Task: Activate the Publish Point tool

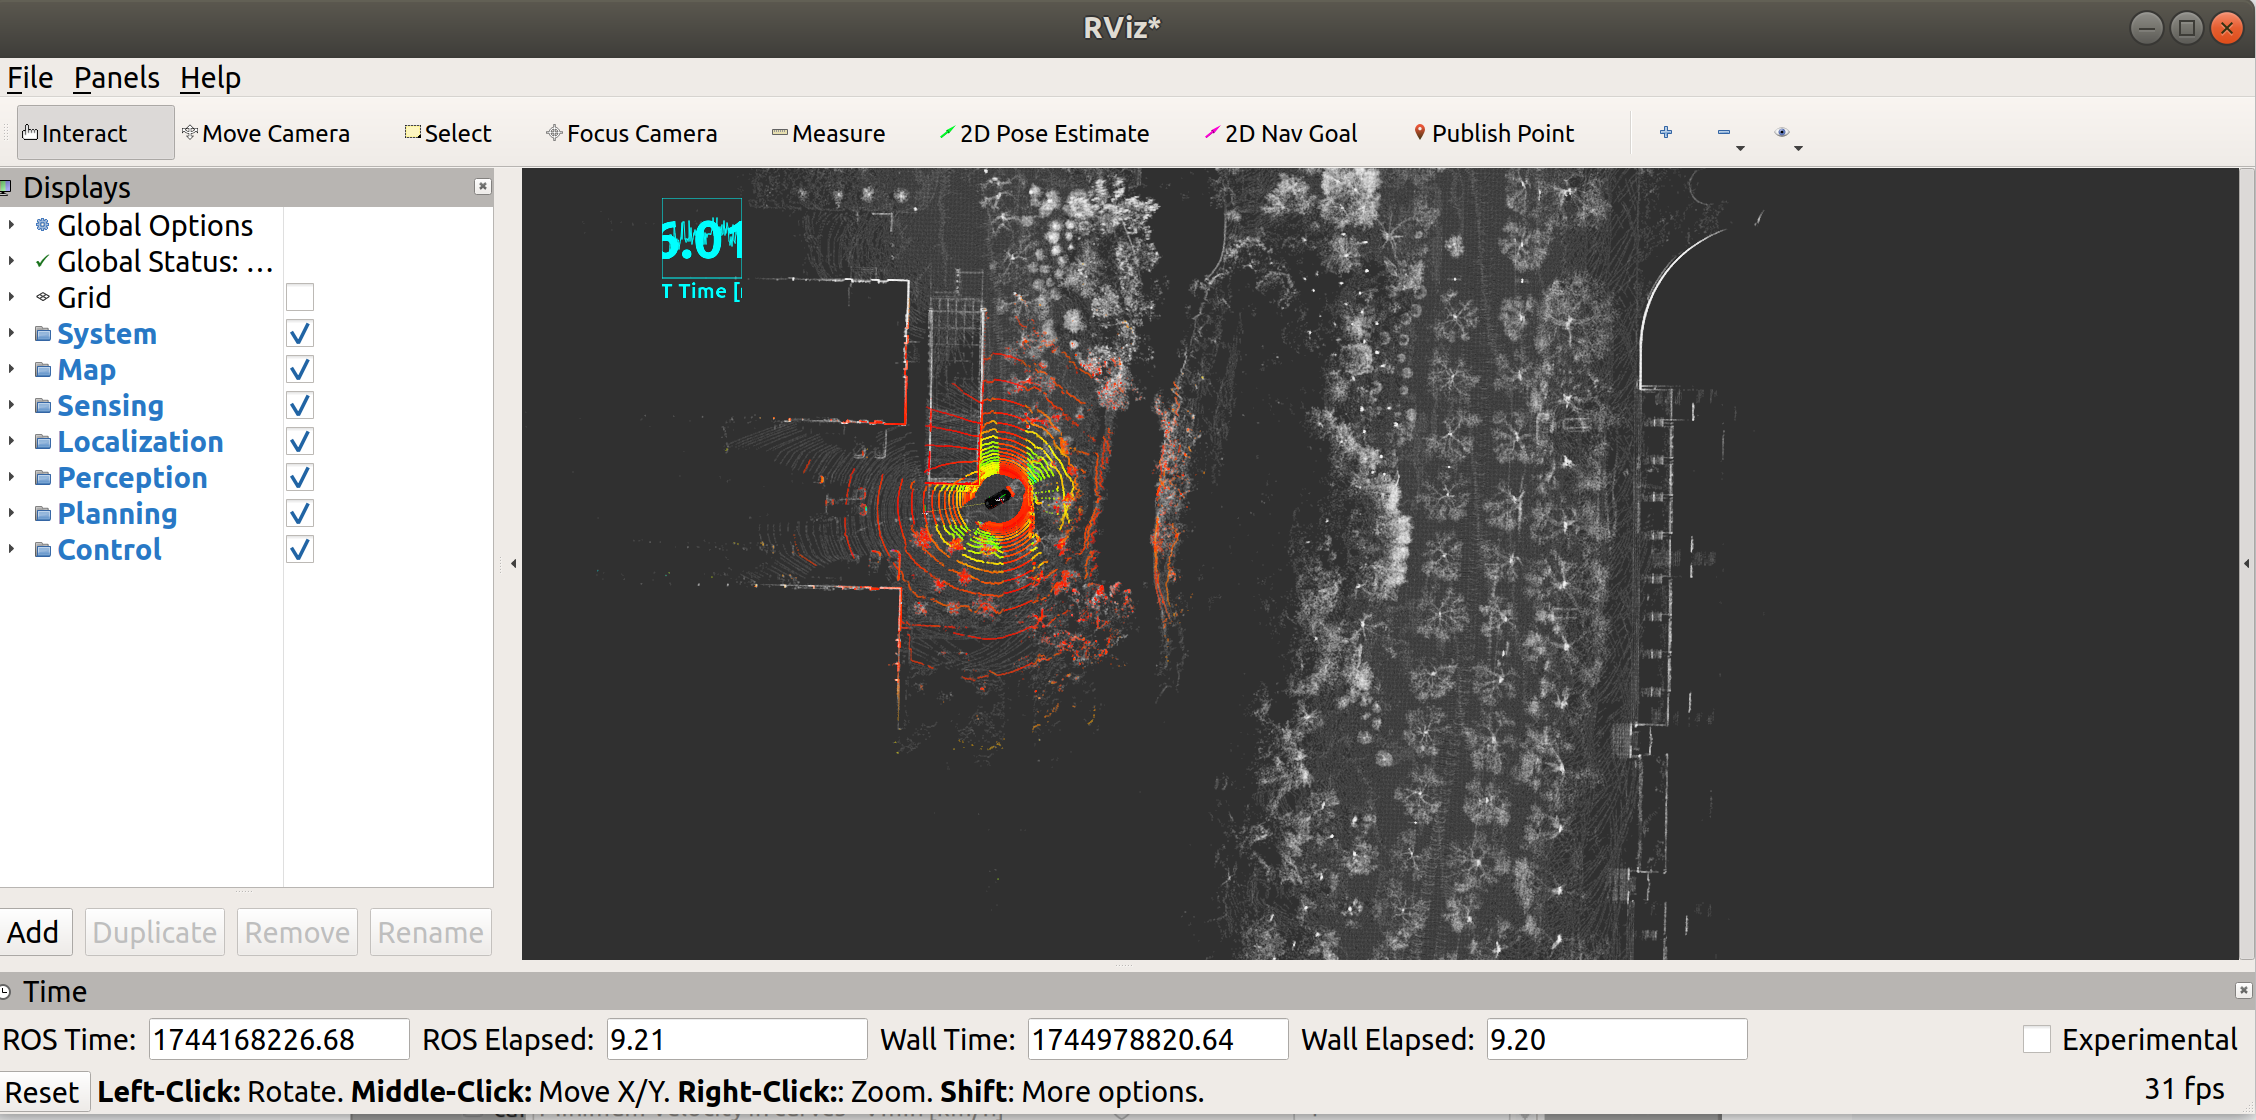Action: 1494,133
